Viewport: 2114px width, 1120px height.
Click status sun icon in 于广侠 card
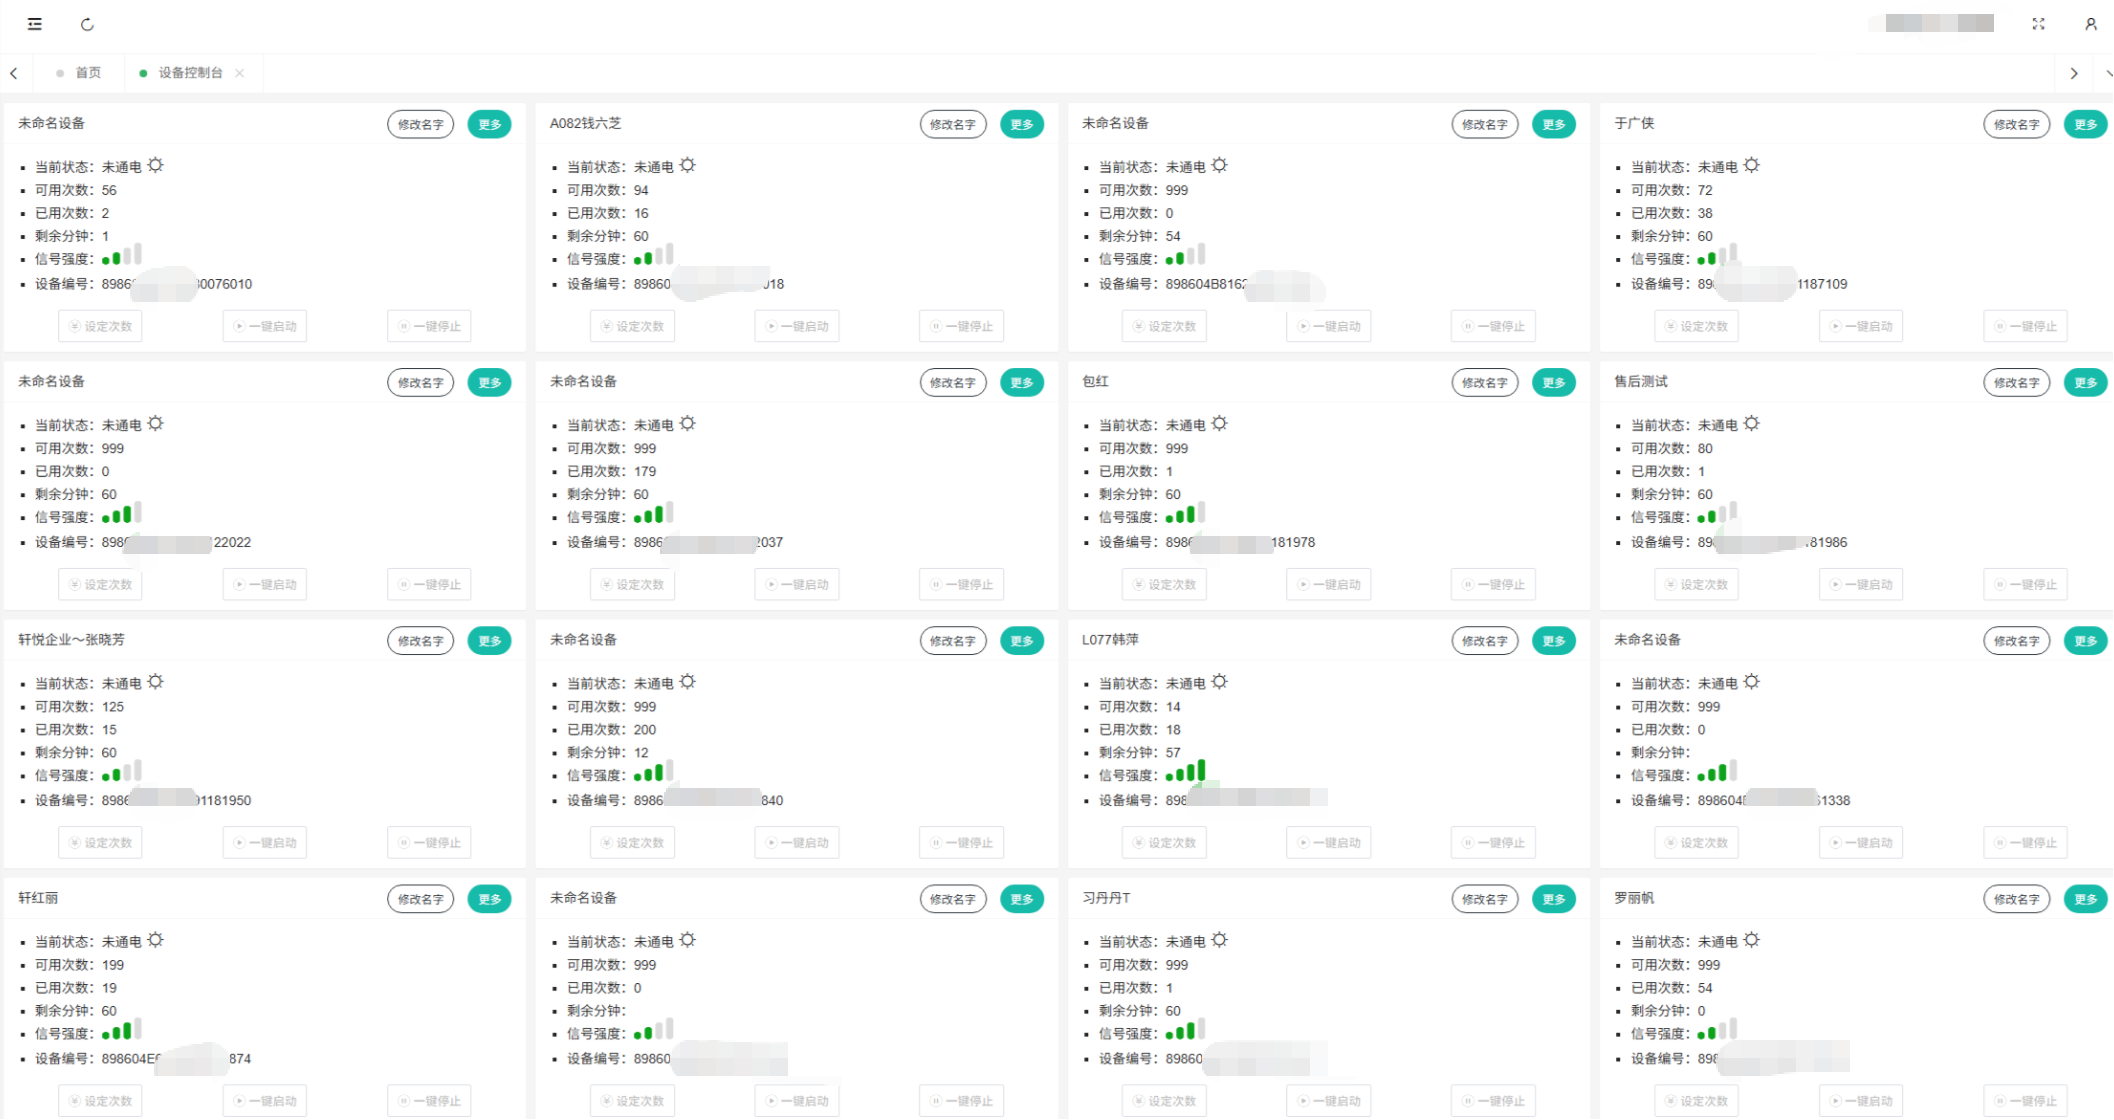[x=1752, y=166]
